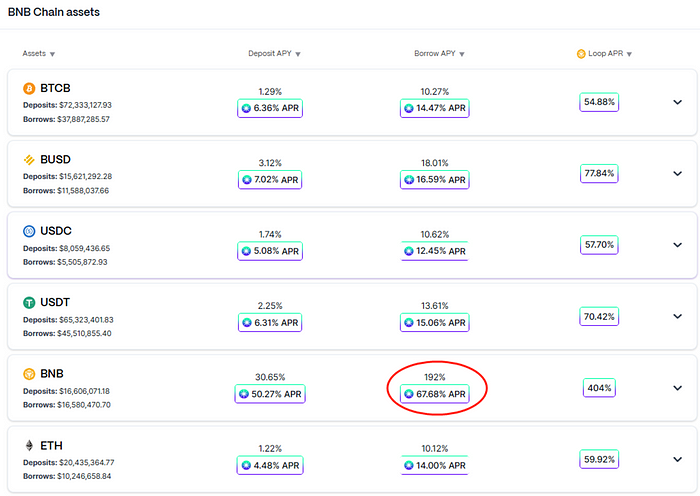This screenshot has height=496, width=700.
Task: Click BNB 67.68% APR borrow badge
Action: coord(434,394)
